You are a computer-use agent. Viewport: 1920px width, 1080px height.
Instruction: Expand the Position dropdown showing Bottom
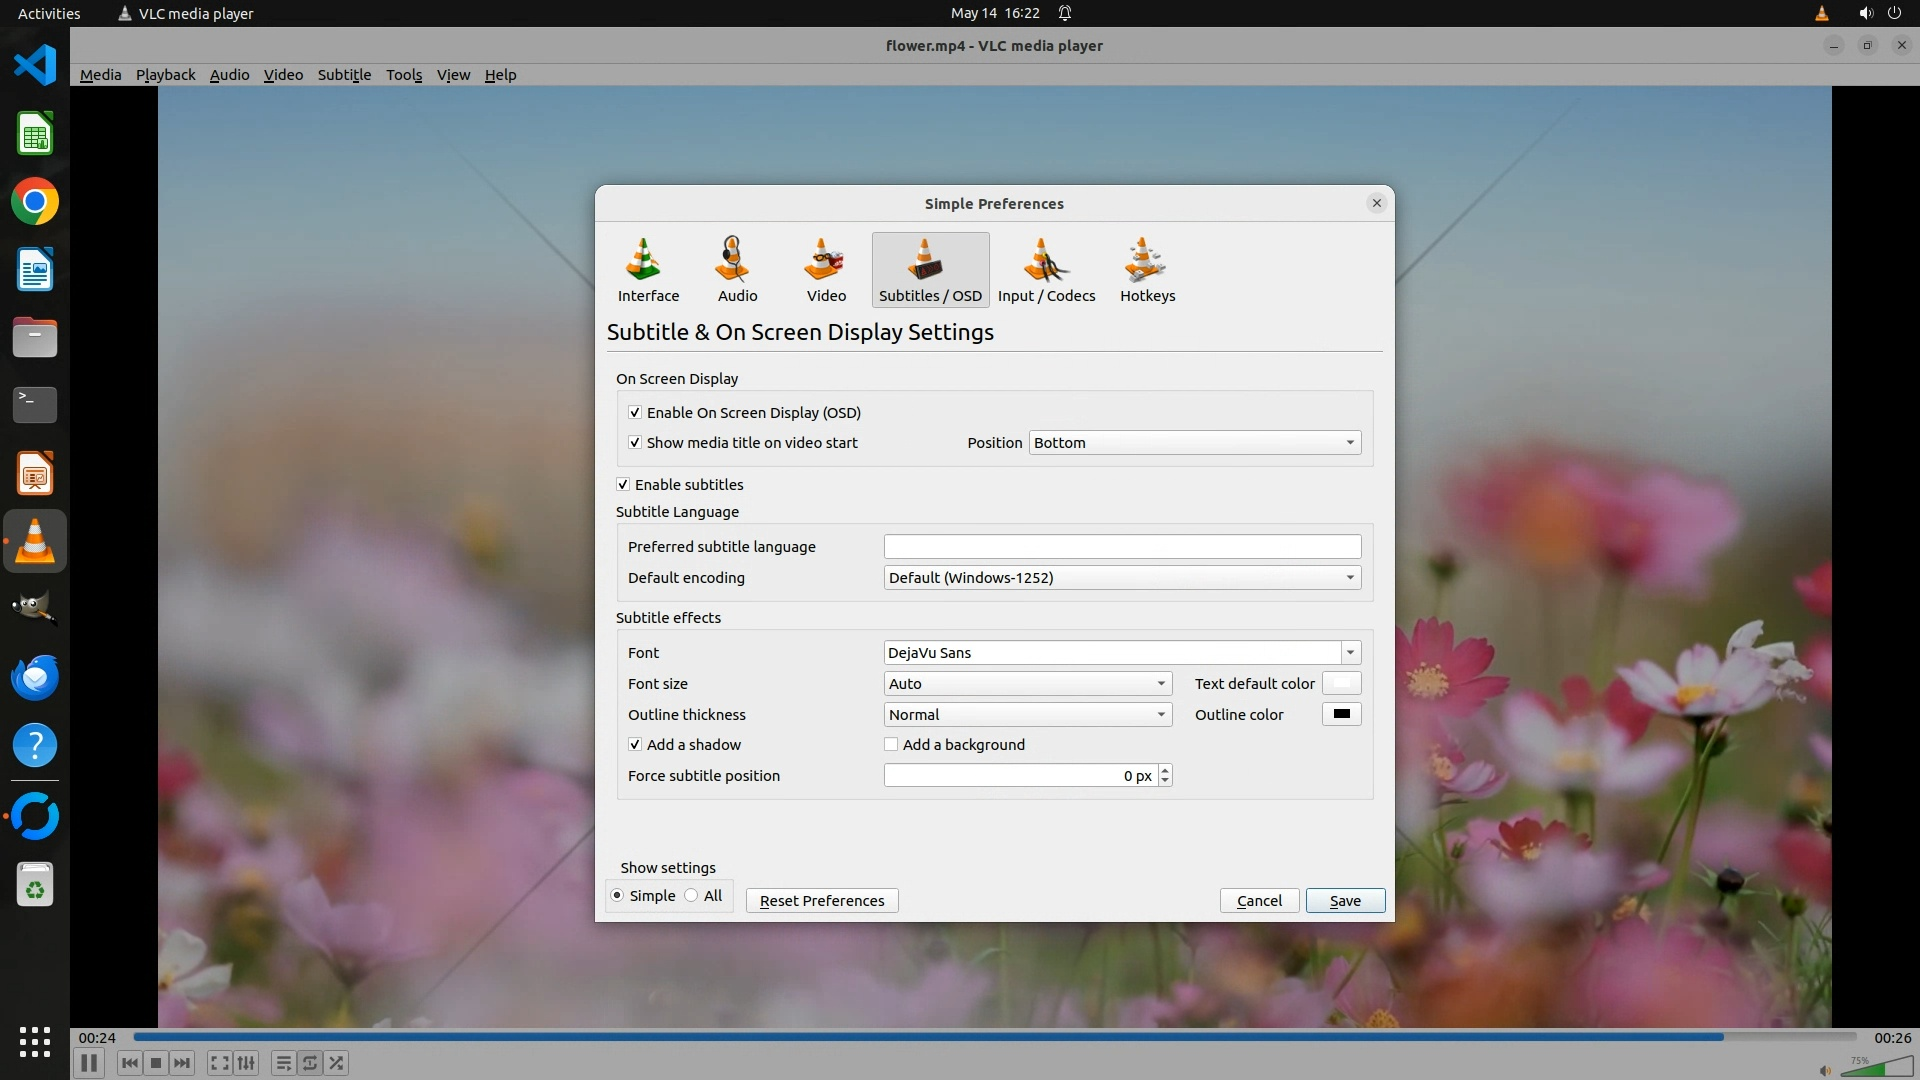click(1194, 442)
